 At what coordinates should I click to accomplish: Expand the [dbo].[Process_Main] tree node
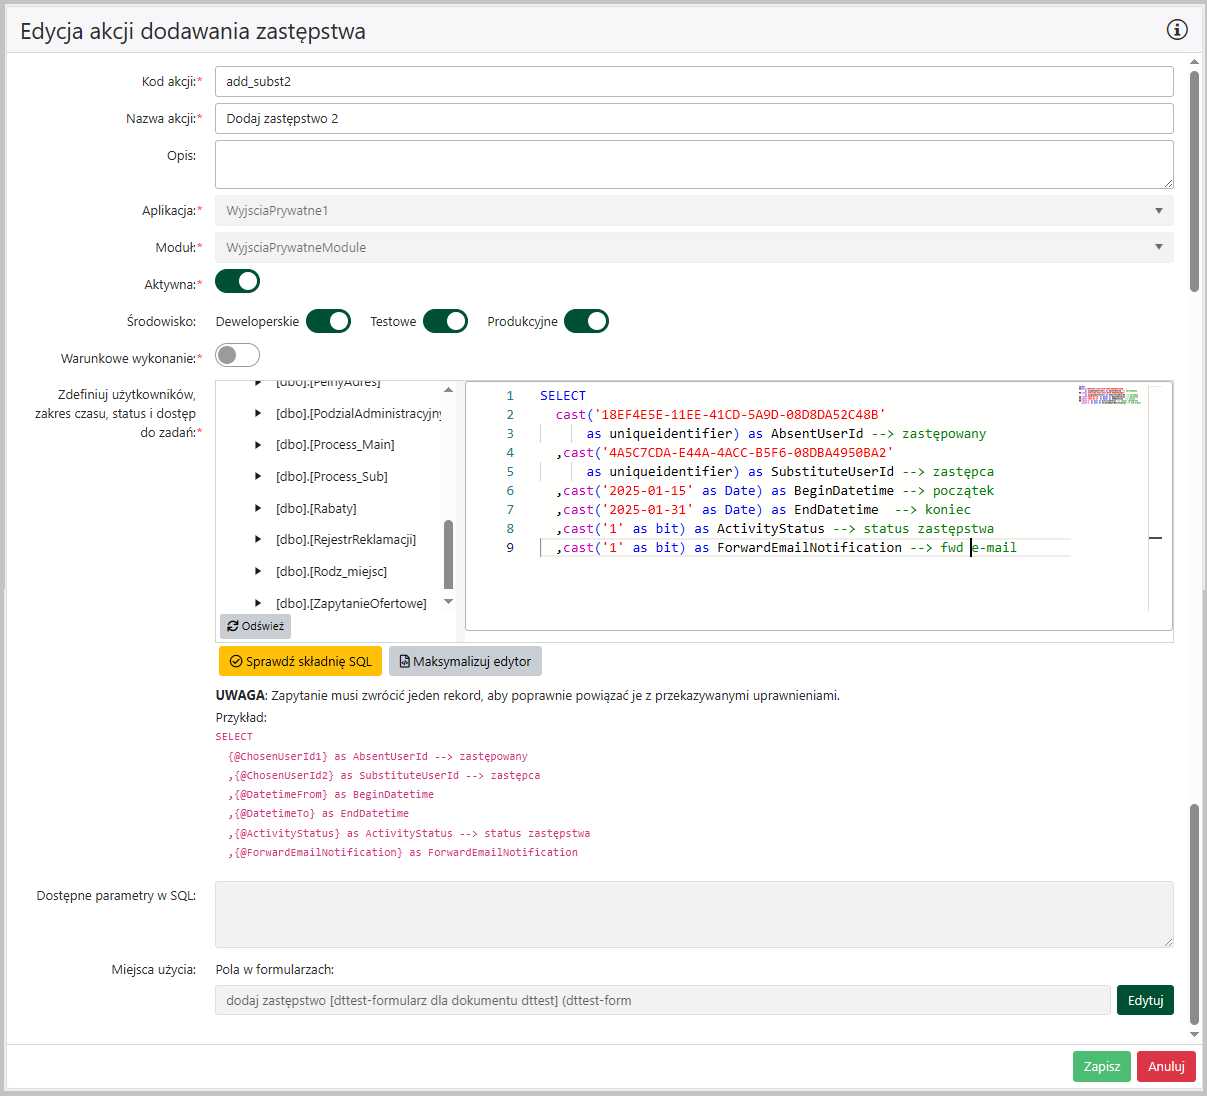click(x=258, y=445)
